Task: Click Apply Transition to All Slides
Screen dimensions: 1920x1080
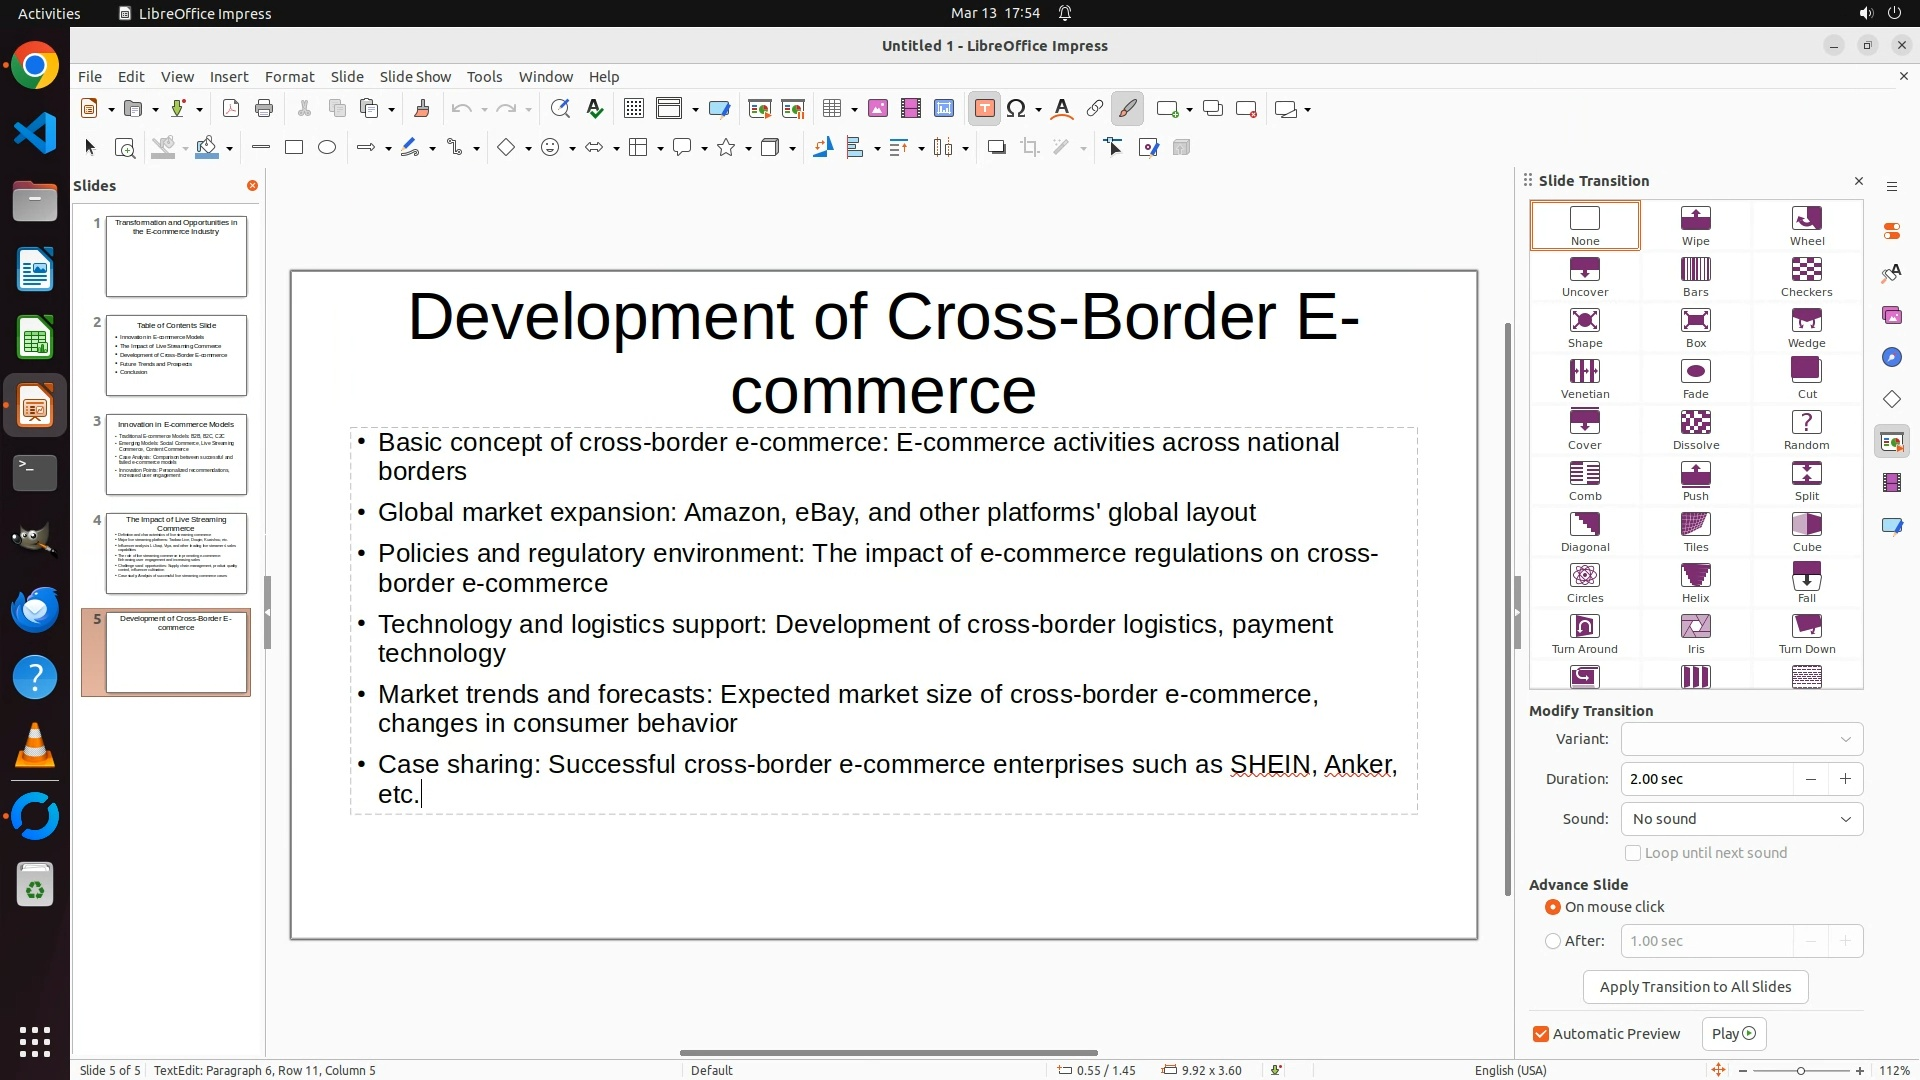Action: point(1695,987)
